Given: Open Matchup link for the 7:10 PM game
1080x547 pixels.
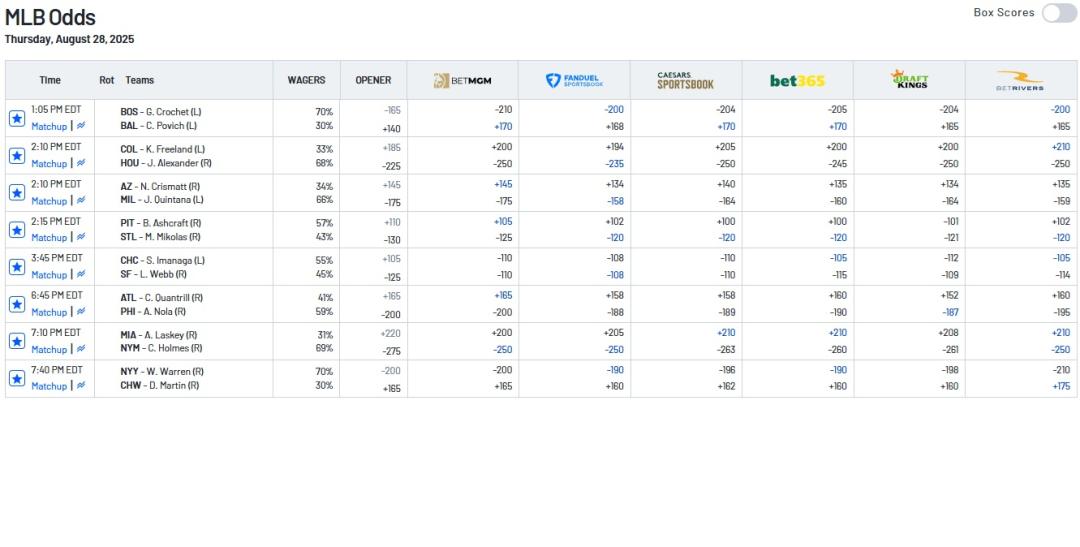Looking at the screenshot, I should (x=49, y=350).
